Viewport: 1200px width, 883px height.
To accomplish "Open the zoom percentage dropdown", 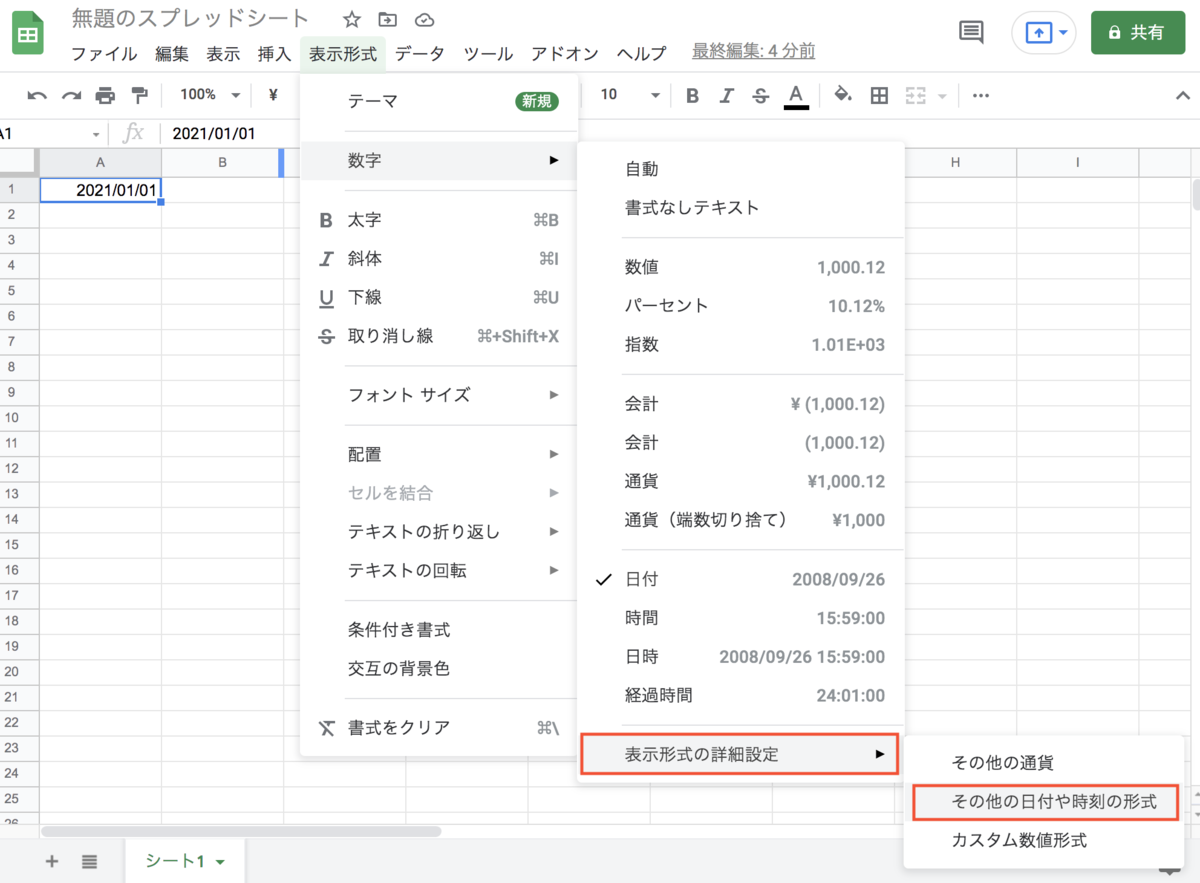I will [x=207, y=94].
